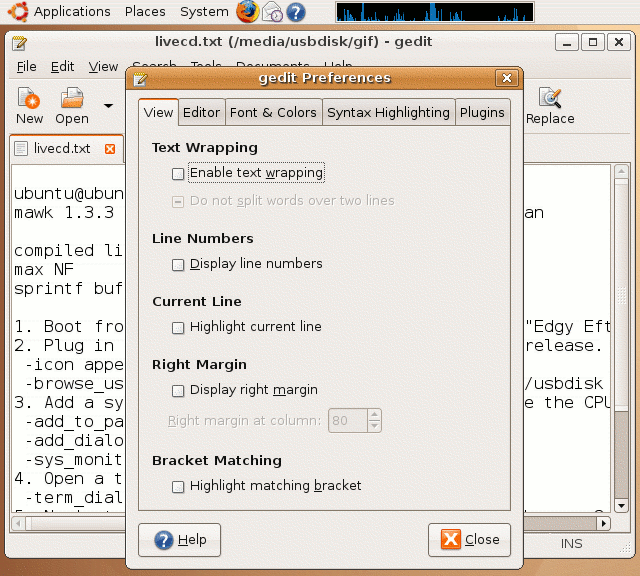This screenshot has height=576, width=640.
Task: Click the gedit window resize grip
Action: point(625,547)
